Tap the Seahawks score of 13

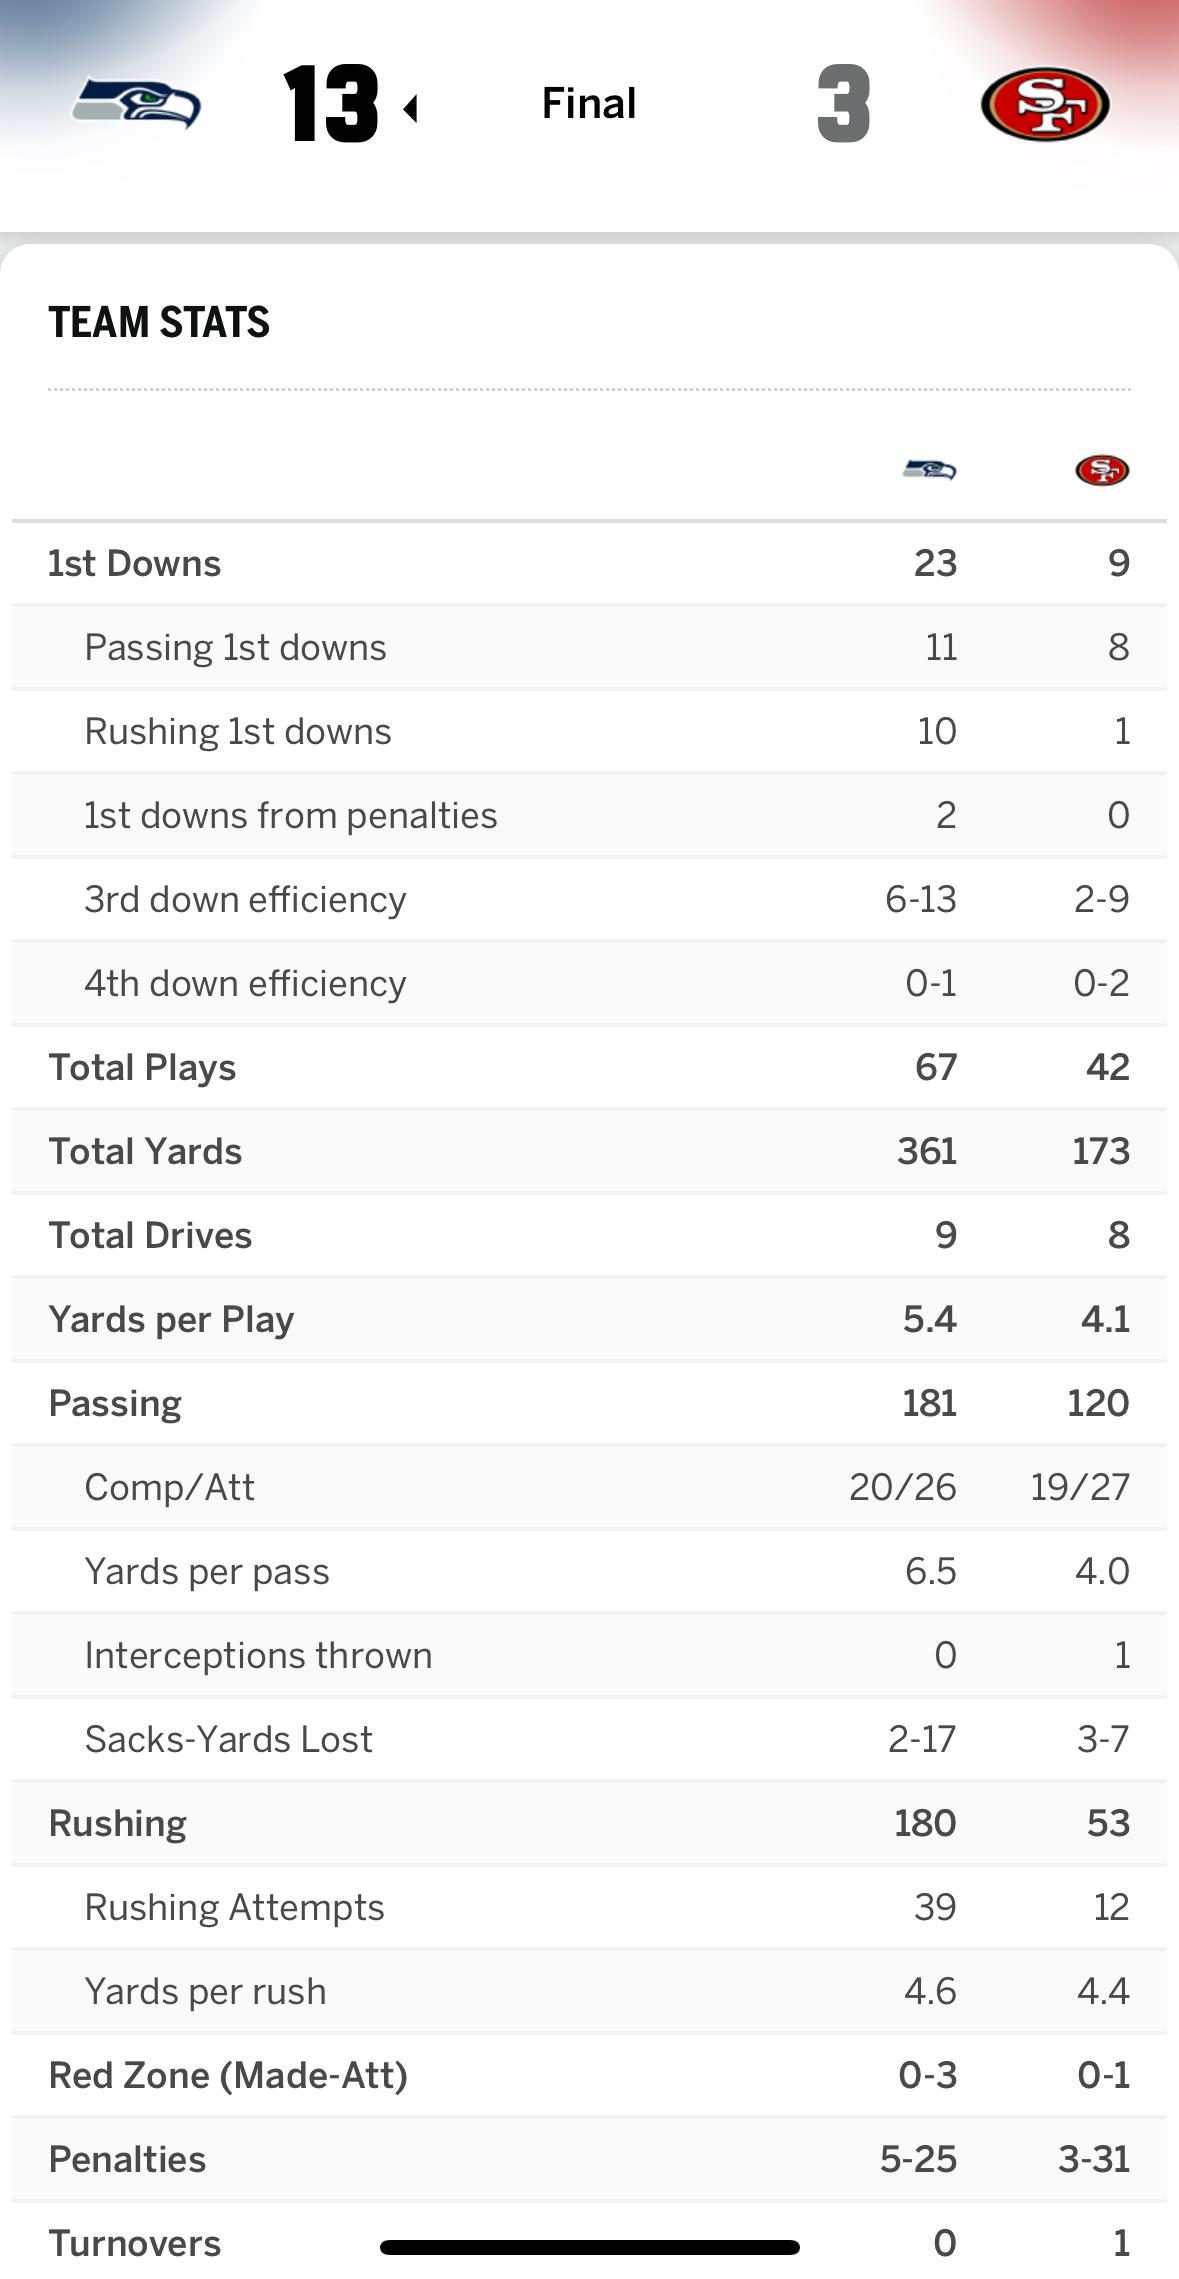(x=330, y=104)
